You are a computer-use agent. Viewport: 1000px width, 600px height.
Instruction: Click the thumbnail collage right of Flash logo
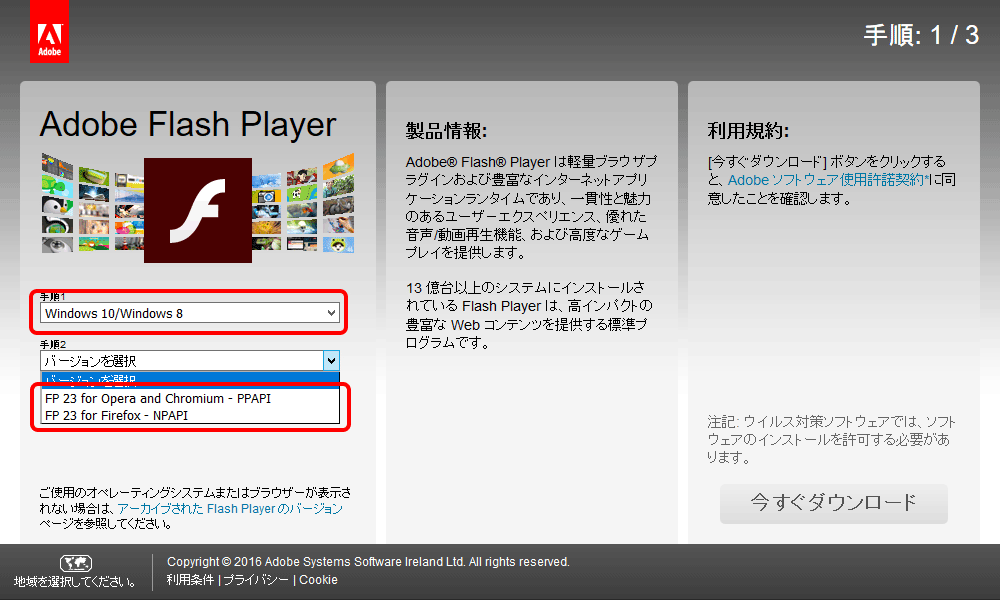click(x=303, y=203)
